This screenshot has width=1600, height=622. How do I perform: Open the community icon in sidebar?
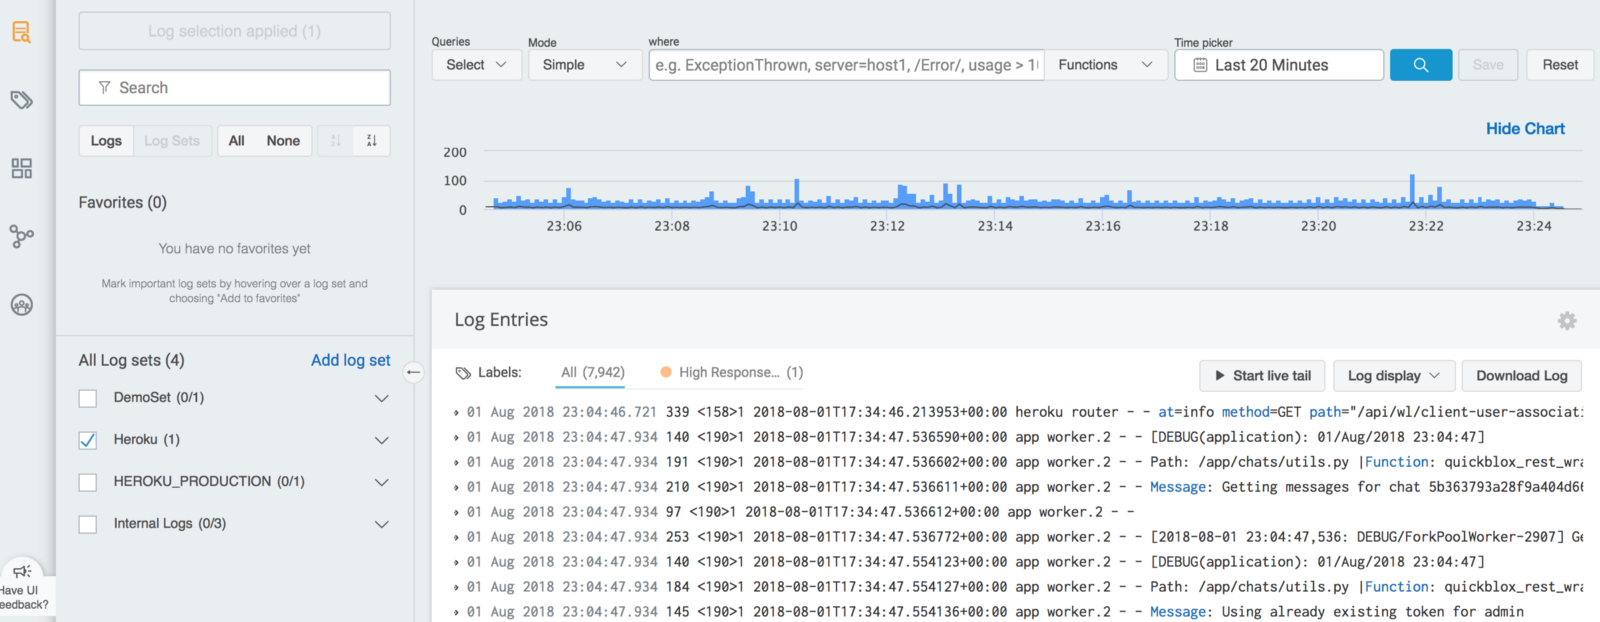pyautogui.click(x=21, y=305)
